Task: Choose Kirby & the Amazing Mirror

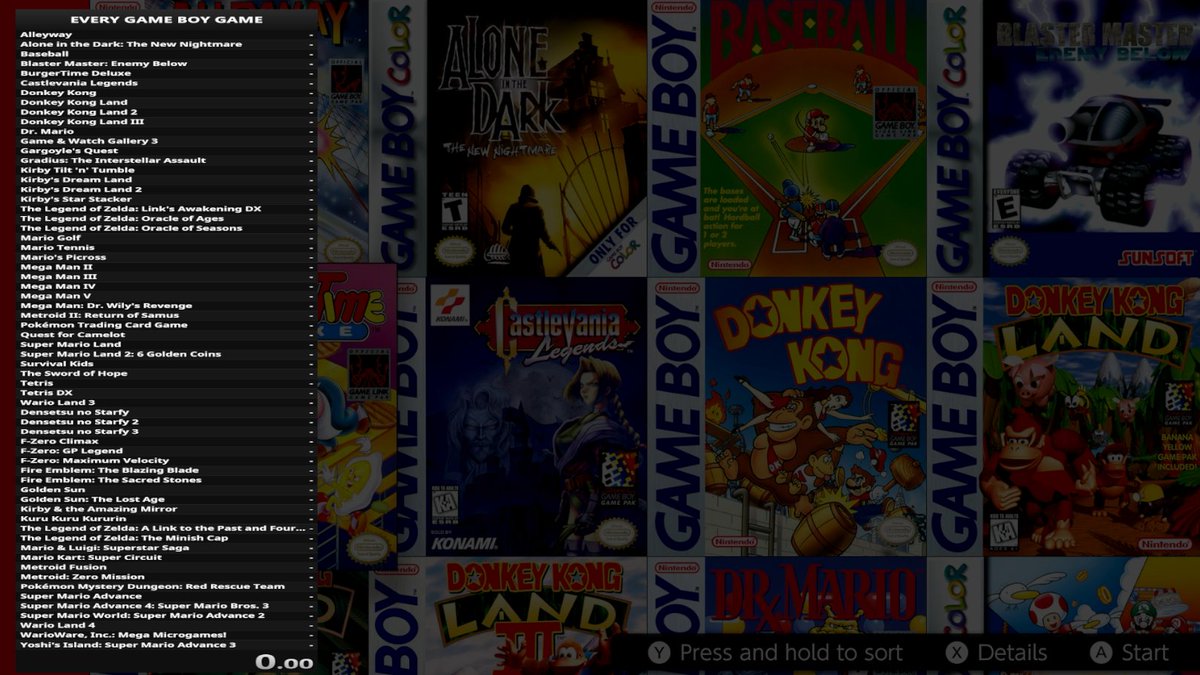Action: pyautogui.click(x=167, y=509)
